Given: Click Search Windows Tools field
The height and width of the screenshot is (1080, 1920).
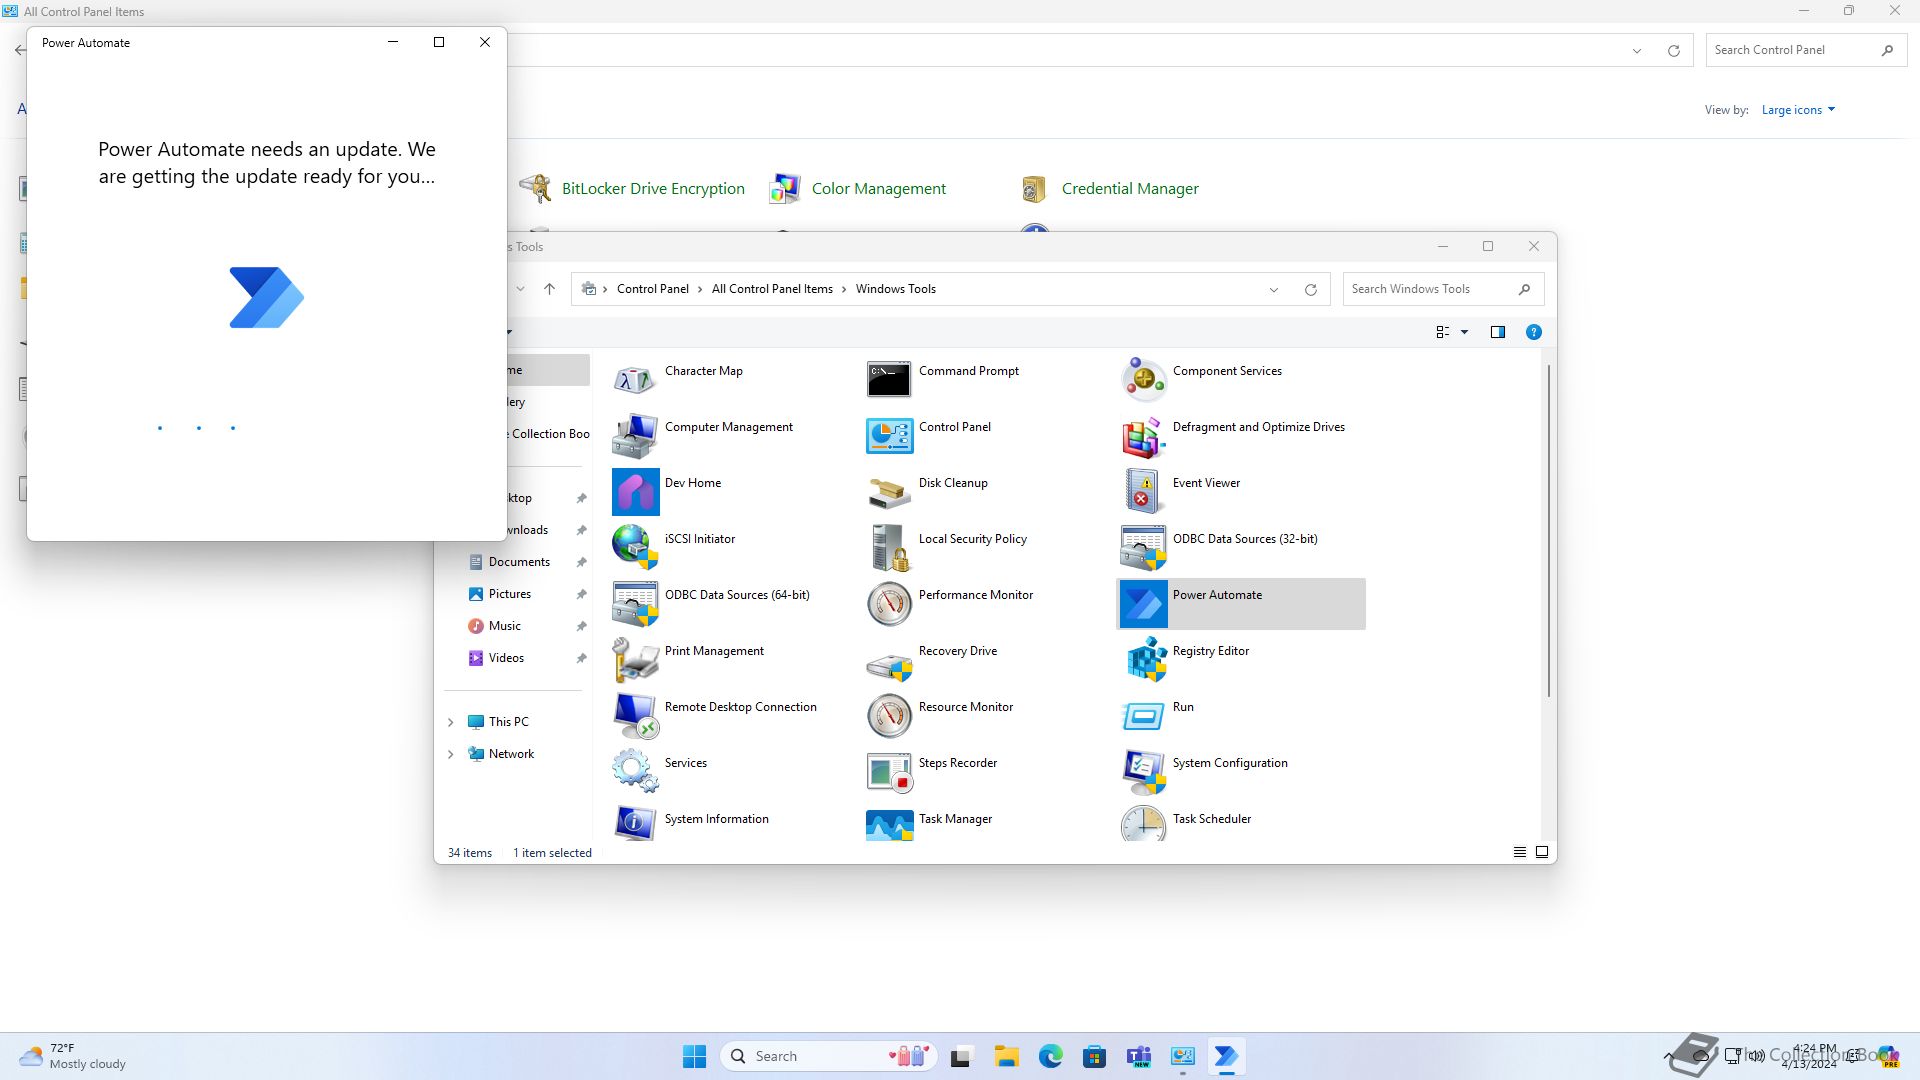Looking at the screenshot, I should point(1443,289).
